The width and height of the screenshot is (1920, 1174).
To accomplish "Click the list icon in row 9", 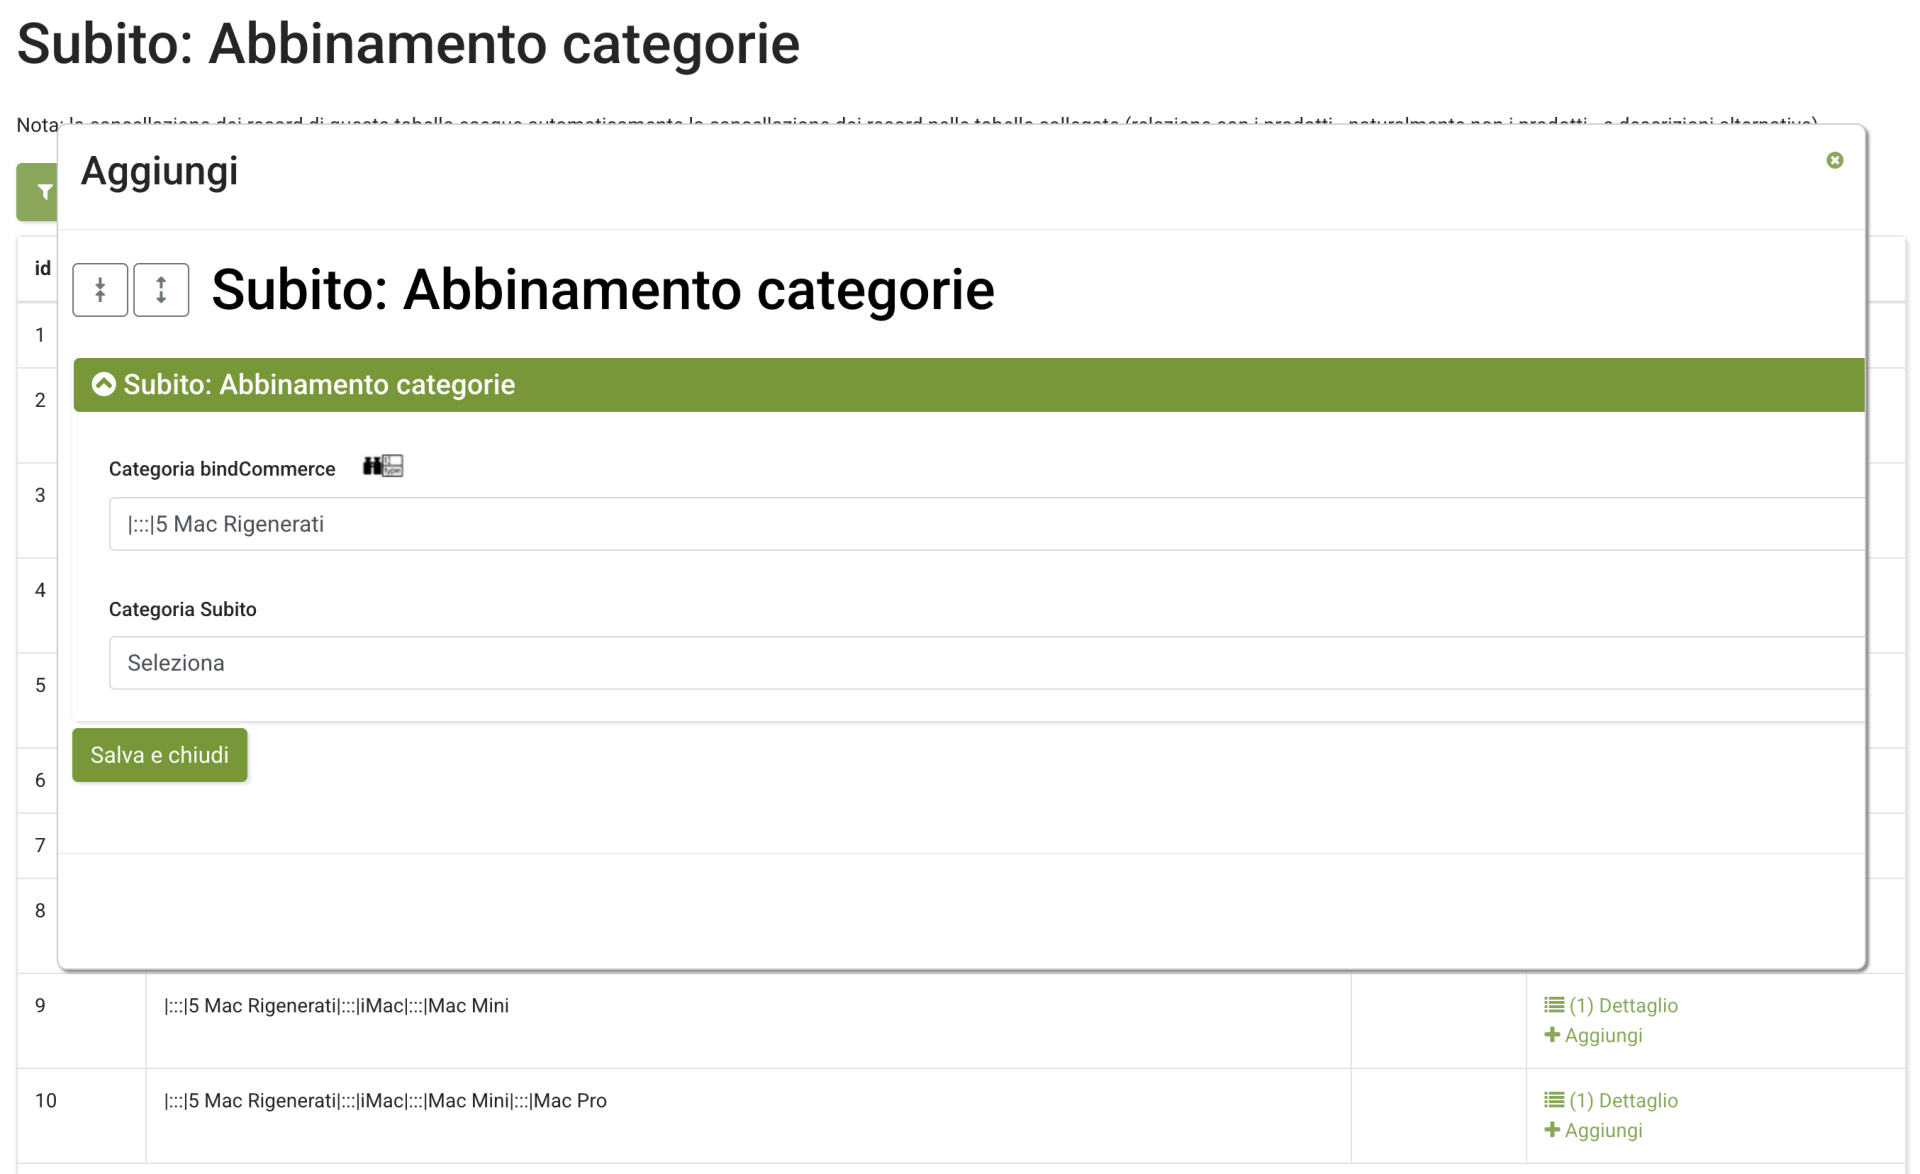I will coord(1554,1005).
